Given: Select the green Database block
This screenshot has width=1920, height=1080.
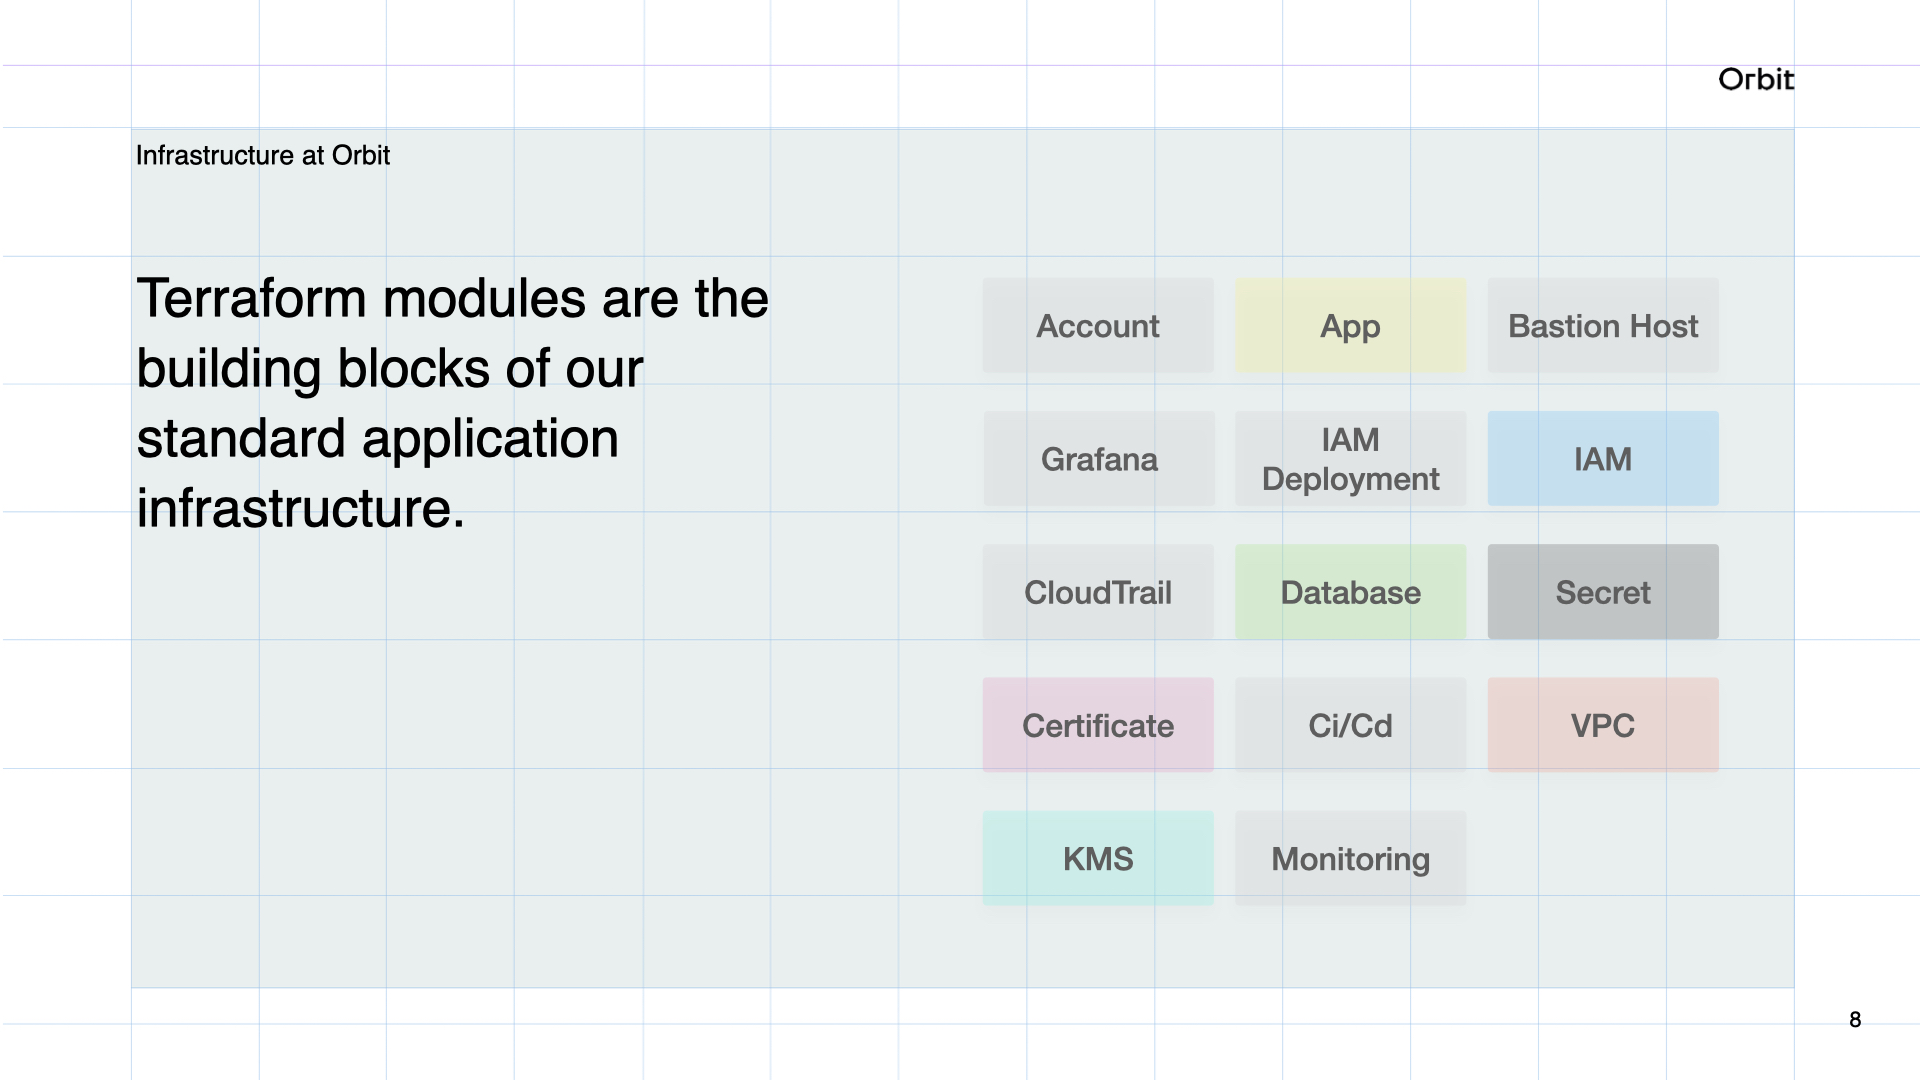Looking at the screenshot, I should 1350,592.
